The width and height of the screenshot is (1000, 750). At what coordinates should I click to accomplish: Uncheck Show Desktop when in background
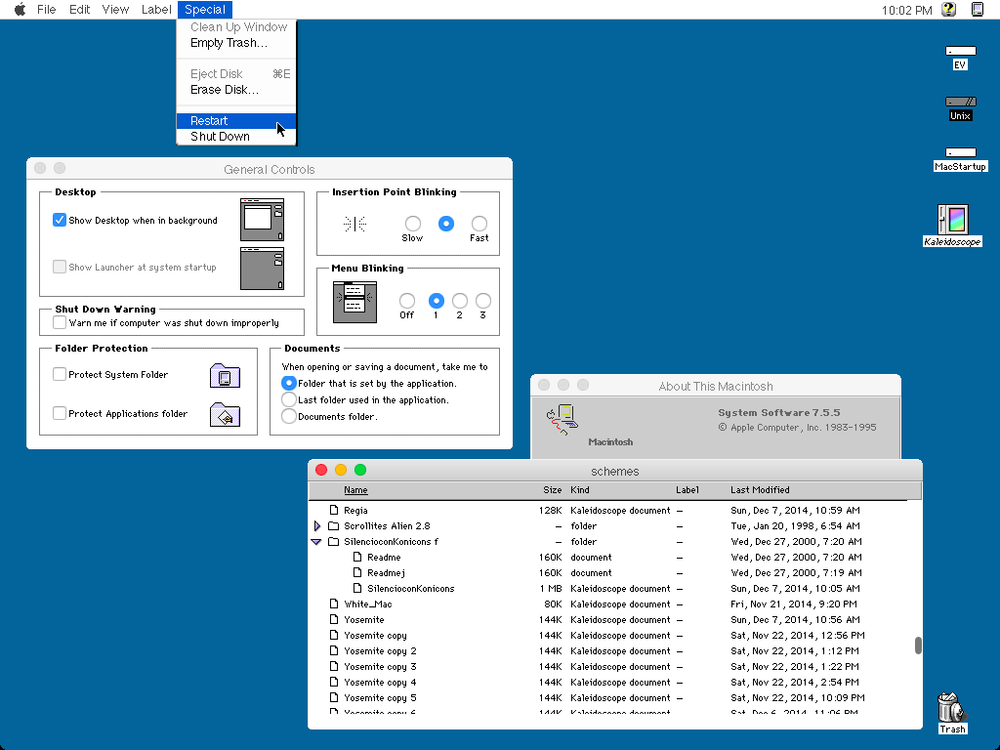[x=59, y=220]
